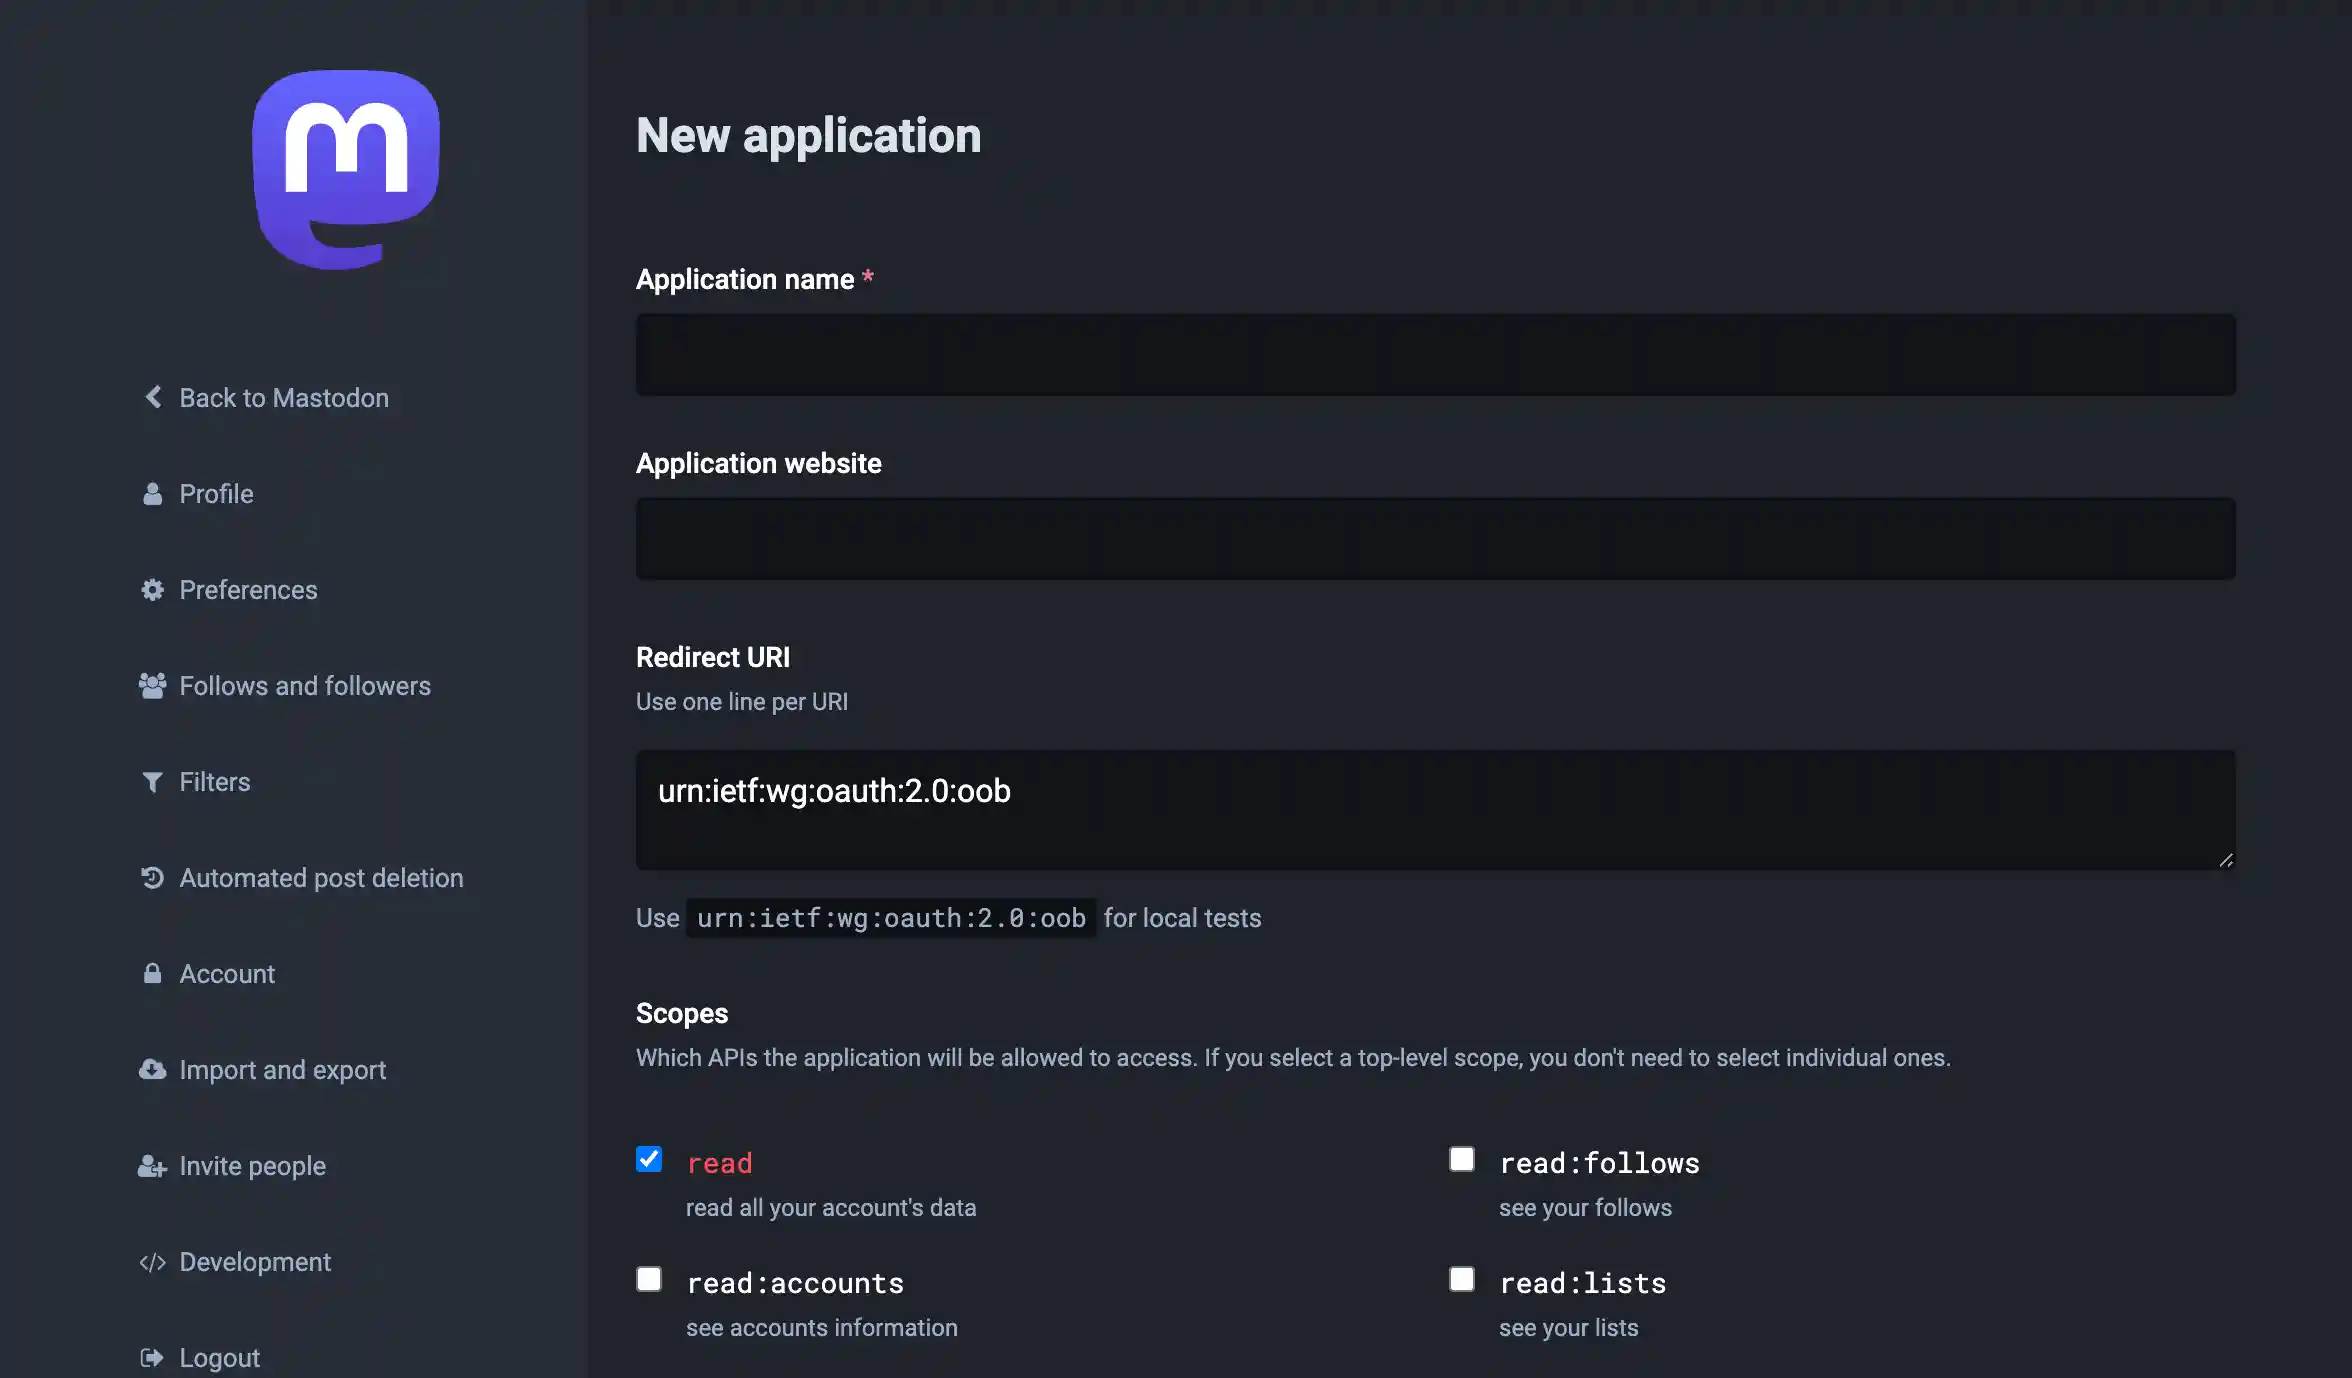Navigate to the Account settings entry
This screenshot has height=1378, width=2352.
pyautogui.click(x=226, y=973)
